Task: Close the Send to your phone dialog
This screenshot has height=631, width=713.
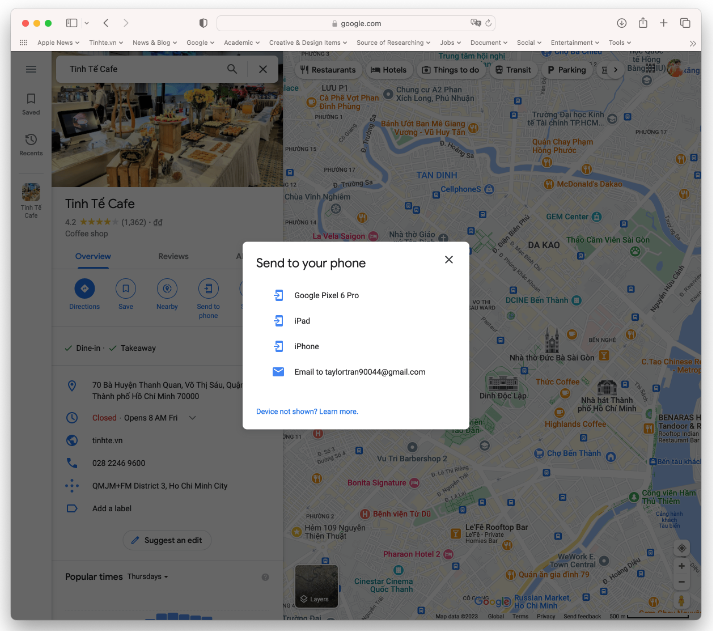Action: (x=449, y=260)
